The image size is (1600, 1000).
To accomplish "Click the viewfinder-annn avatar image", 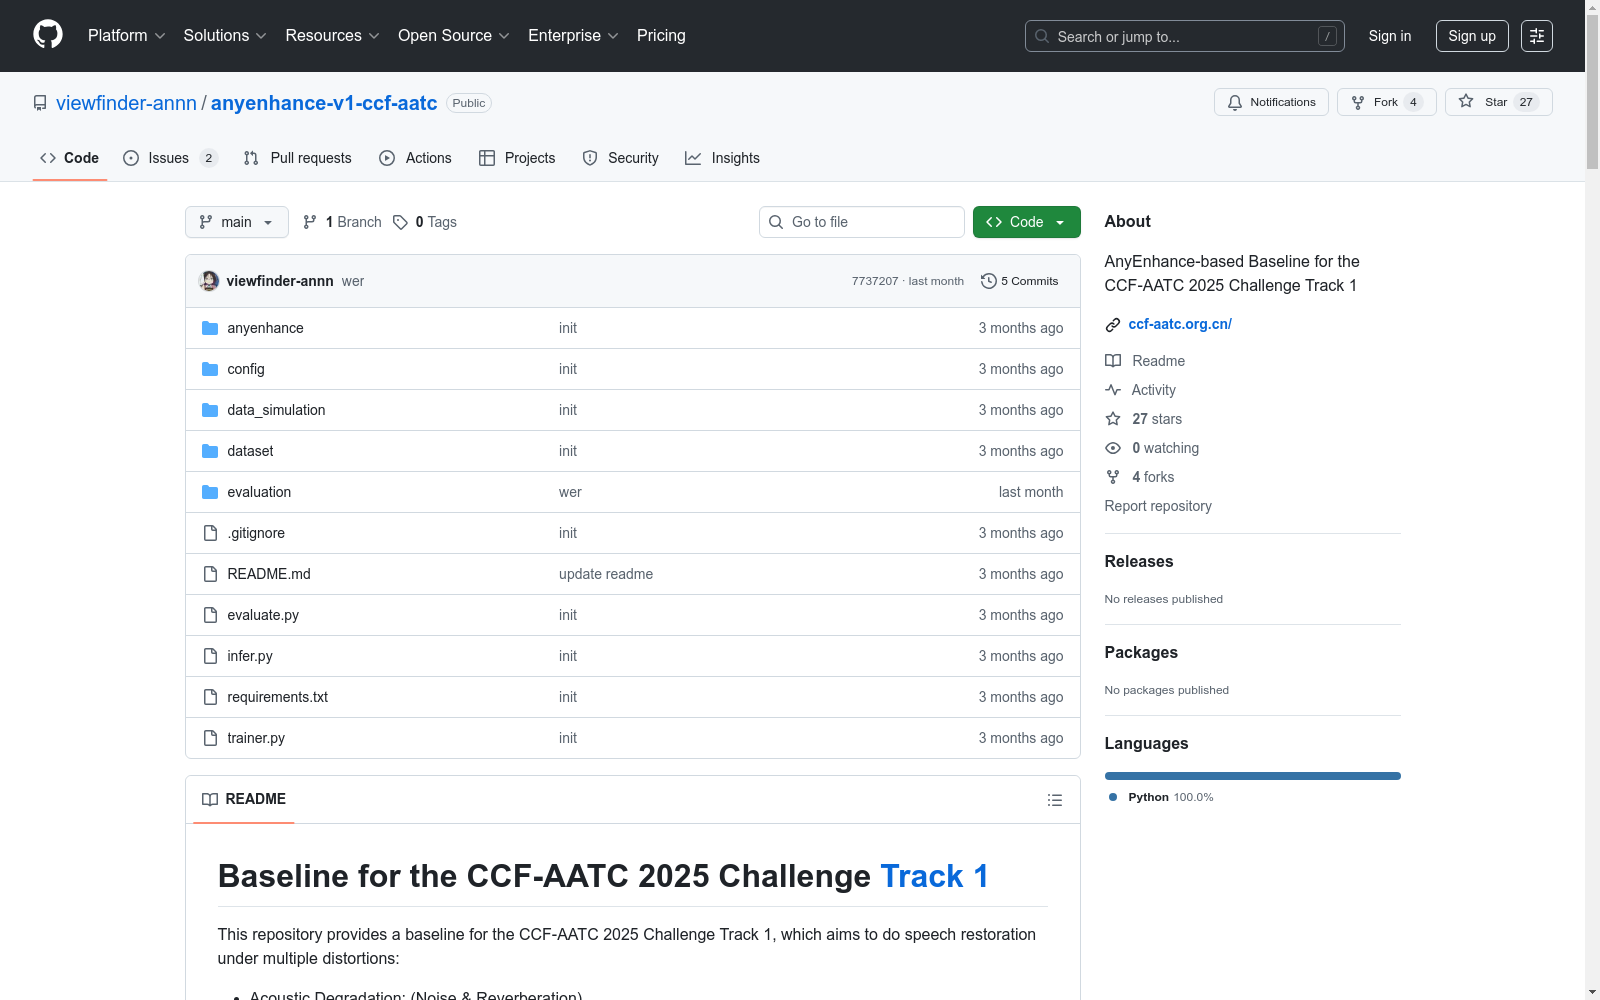I will coord(209,281).
